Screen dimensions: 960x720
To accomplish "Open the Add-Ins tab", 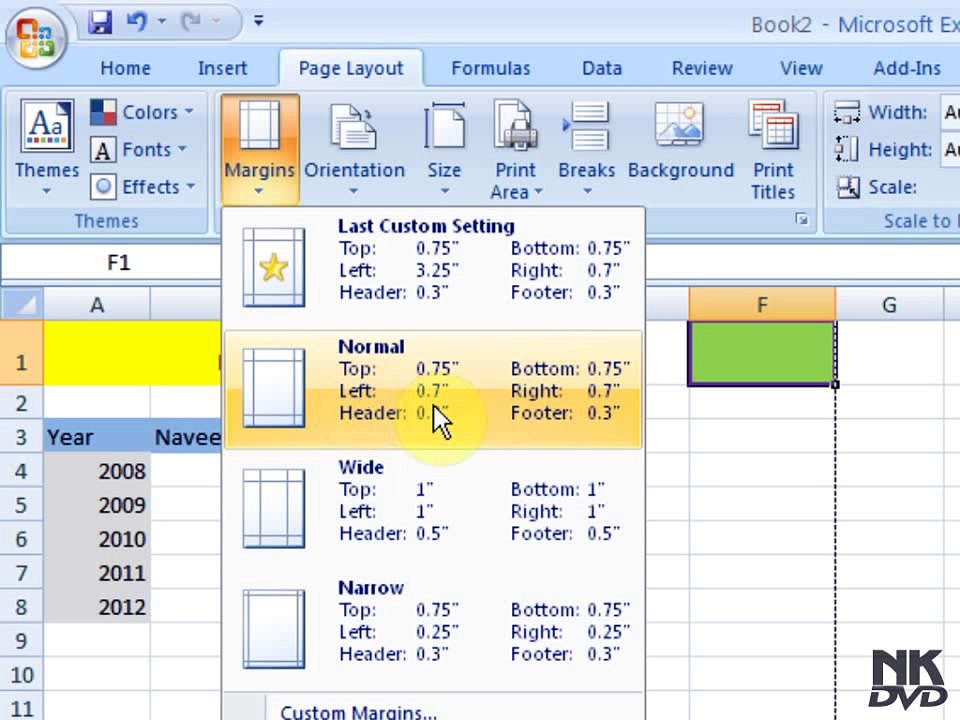I will pyautogui.click(x=907, y=68).
